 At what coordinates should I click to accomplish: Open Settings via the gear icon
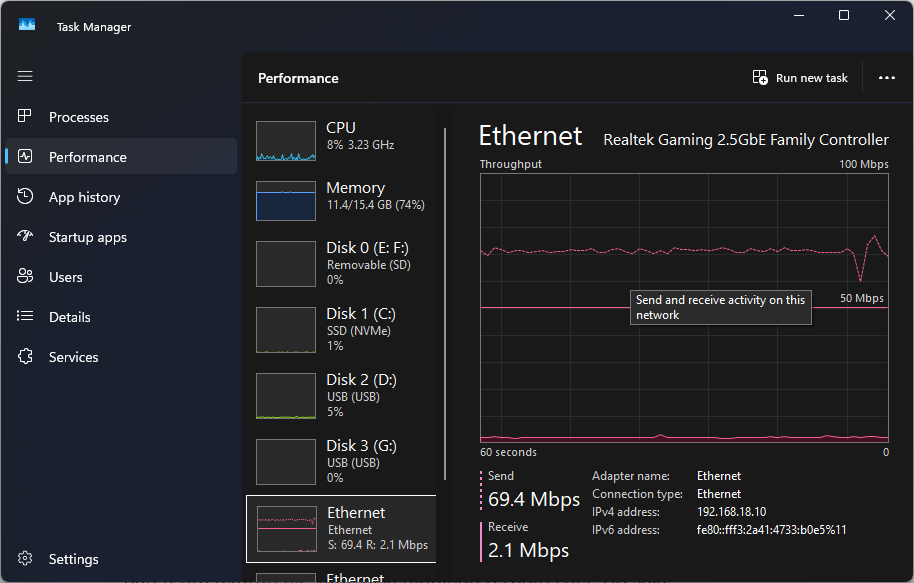pyautogui.click(x=26, y=559)
